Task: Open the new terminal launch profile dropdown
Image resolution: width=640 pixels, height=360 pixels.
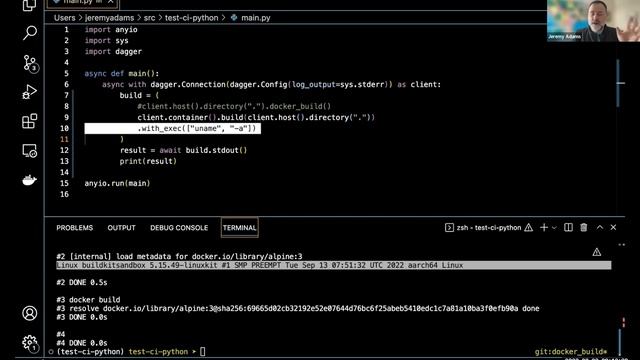Action: click(554, 228)
